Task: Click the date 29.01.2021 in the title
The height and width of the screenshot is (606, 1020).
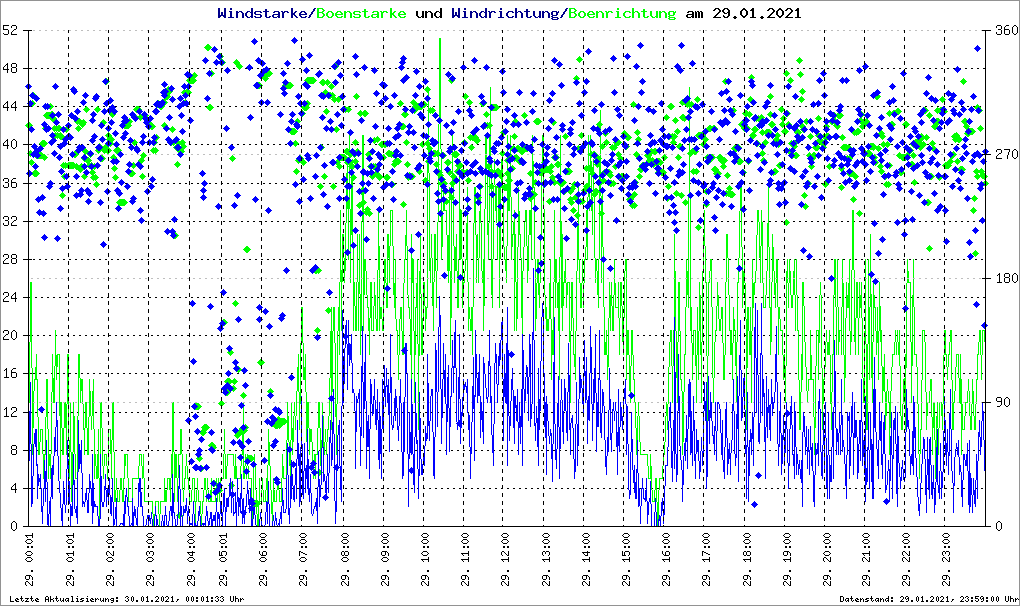Action: pyautogui.click(x=757, y=13)
